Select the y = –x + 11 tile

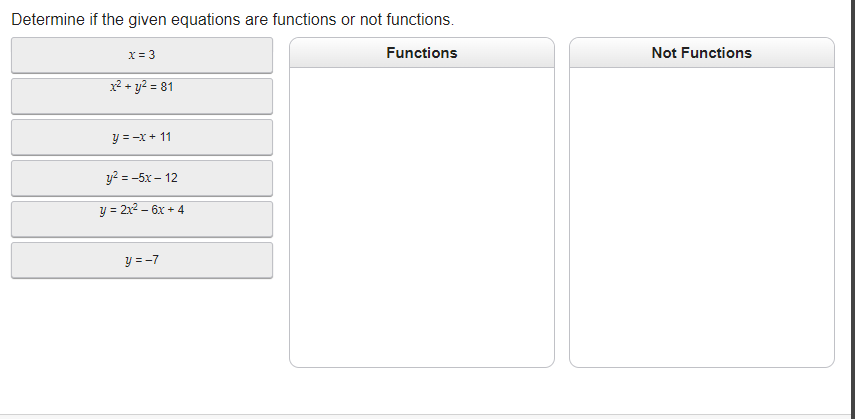142,137
